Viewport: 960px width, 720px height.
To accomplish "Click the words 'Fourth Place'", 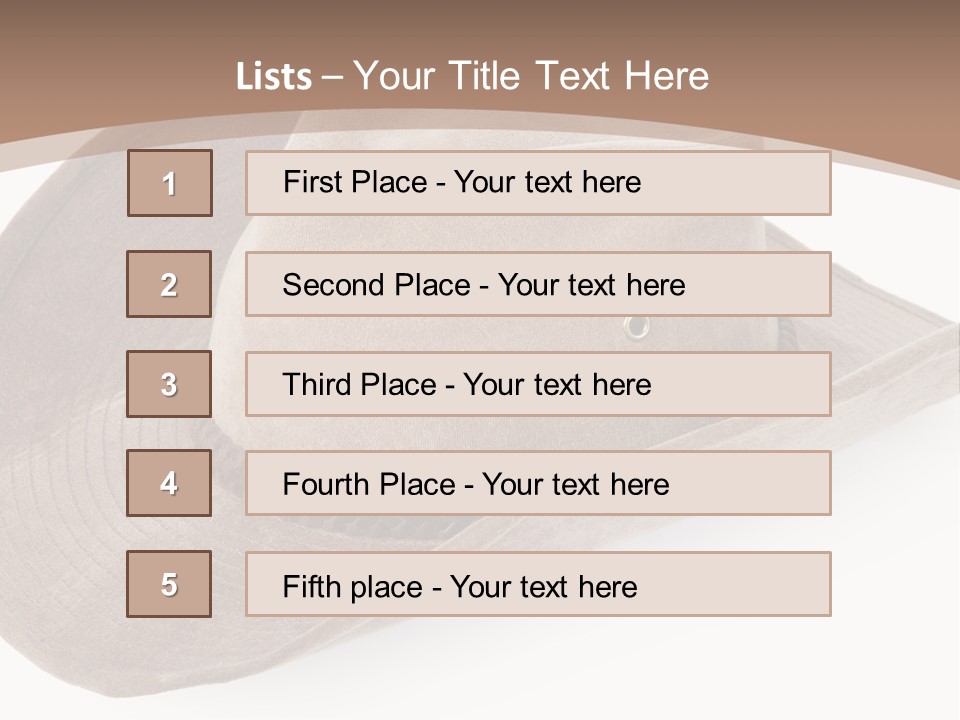I will 369,484.
